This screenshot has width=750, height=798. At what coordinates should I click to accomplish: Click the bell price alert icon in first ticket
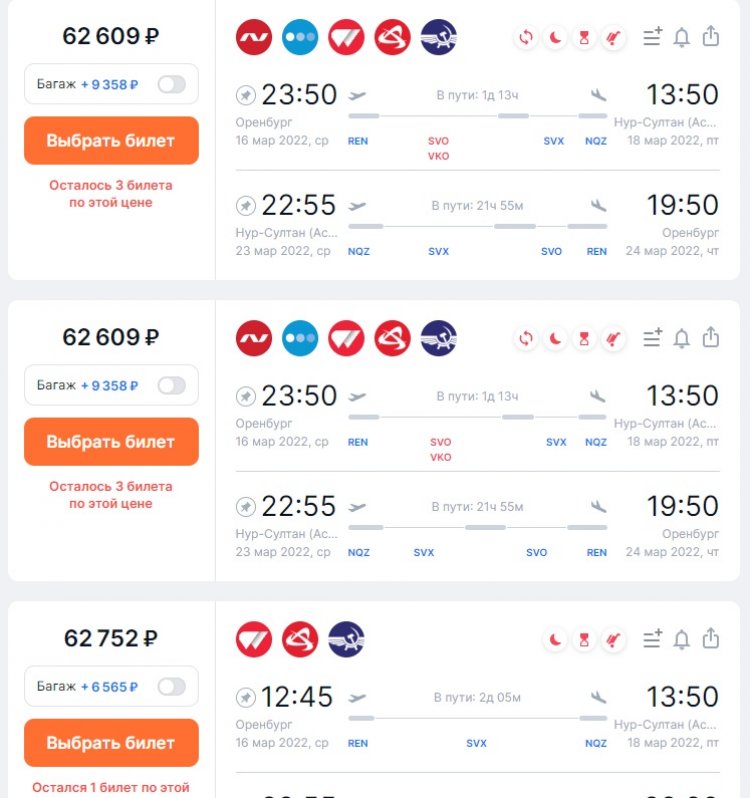point(681,37)
